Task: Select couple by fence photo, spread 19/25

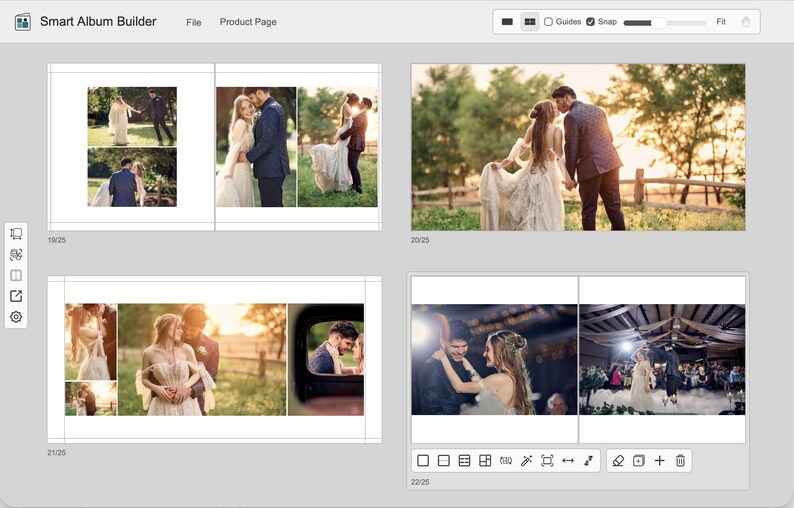Action: 132,177
